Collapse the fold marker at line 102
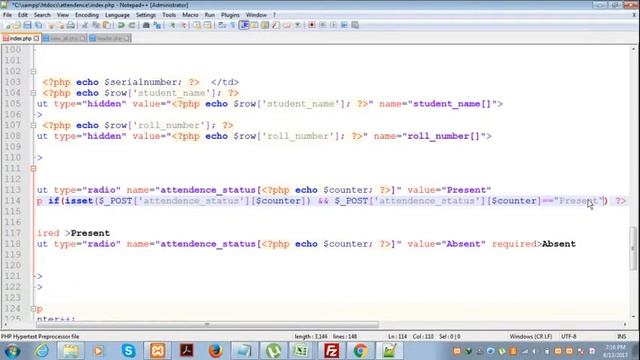 click(x=33, y=71)
